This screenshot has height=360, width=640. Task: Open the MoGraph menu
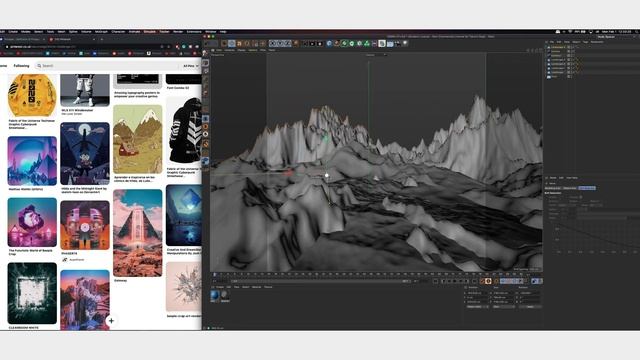[101, 31]
